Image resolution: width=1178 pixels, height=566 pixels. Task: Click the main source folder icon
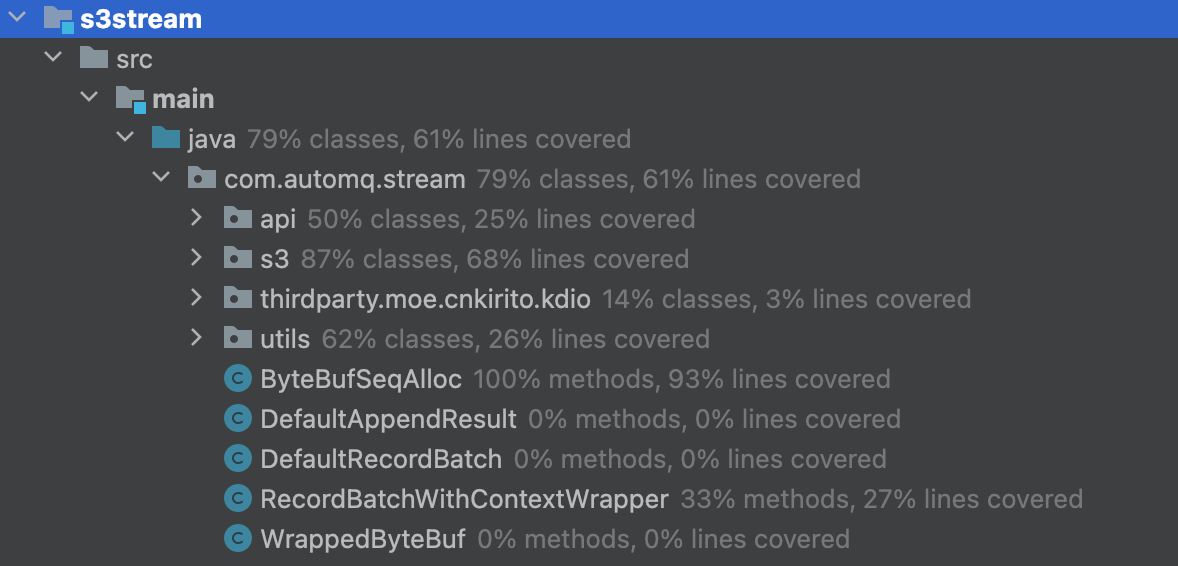130,99
